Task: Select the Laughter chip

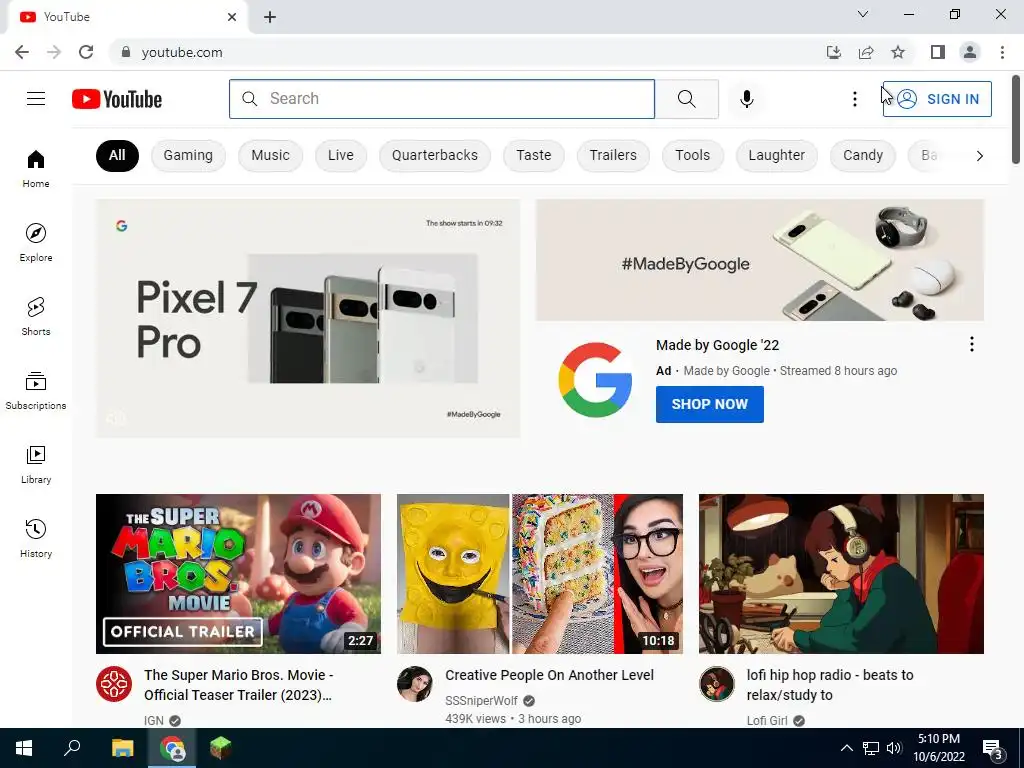Action: (776, 155)
